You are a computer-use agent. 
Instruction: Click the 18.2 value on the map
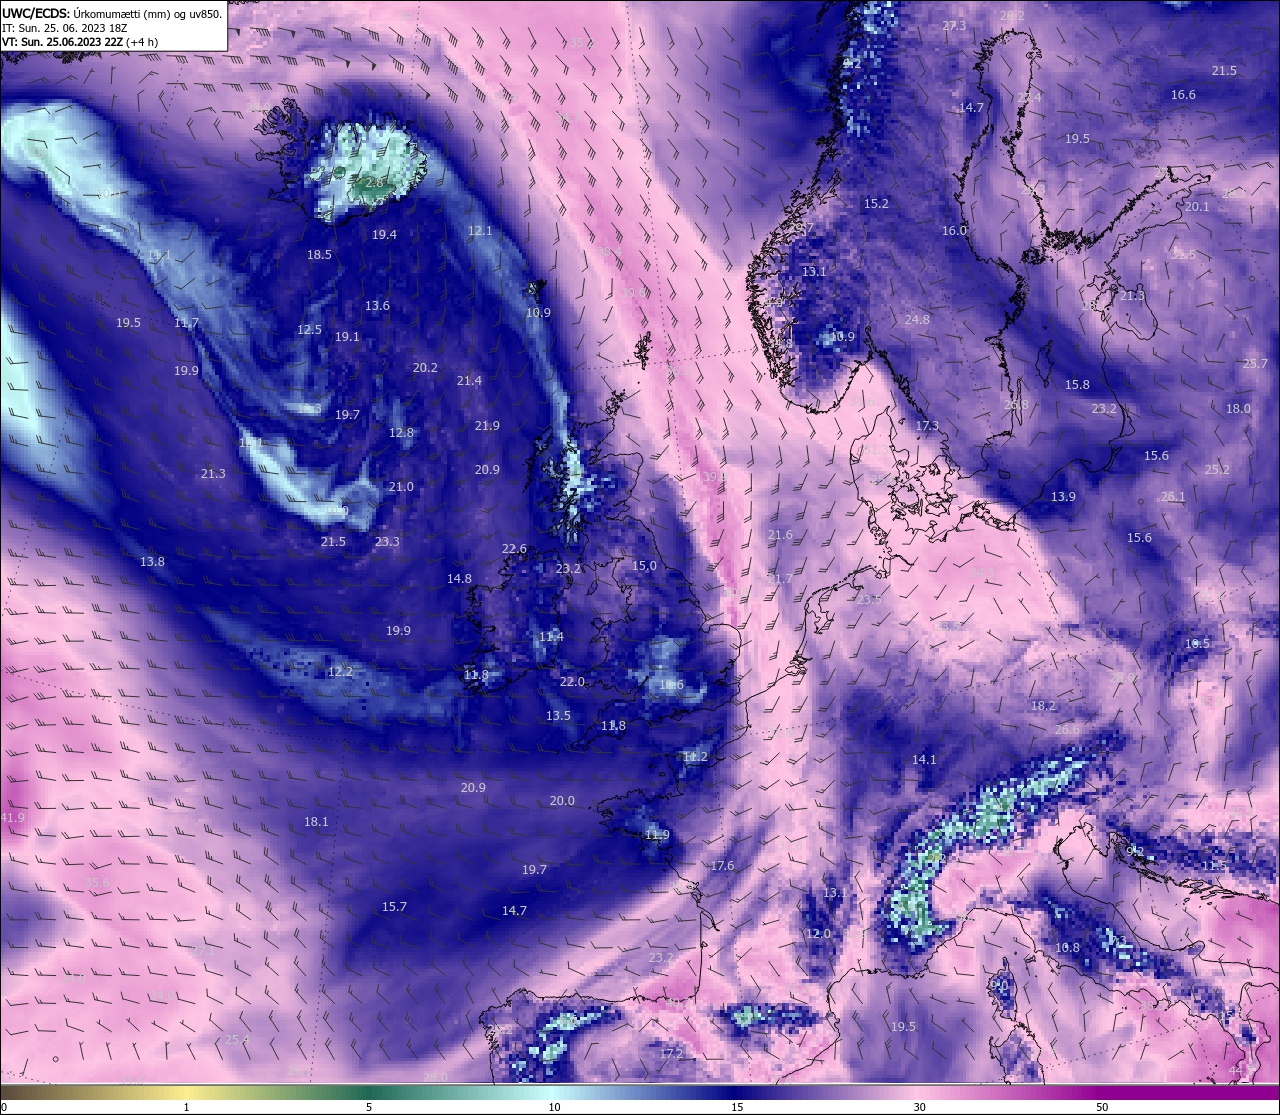point(1043,705)
